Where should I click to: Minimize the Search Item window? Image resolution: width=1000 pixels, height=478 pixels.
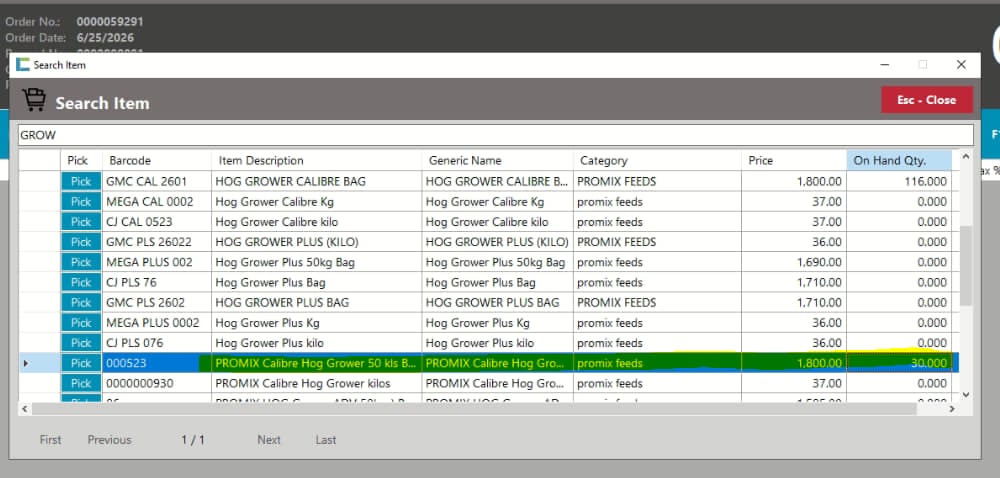(885, 64)
